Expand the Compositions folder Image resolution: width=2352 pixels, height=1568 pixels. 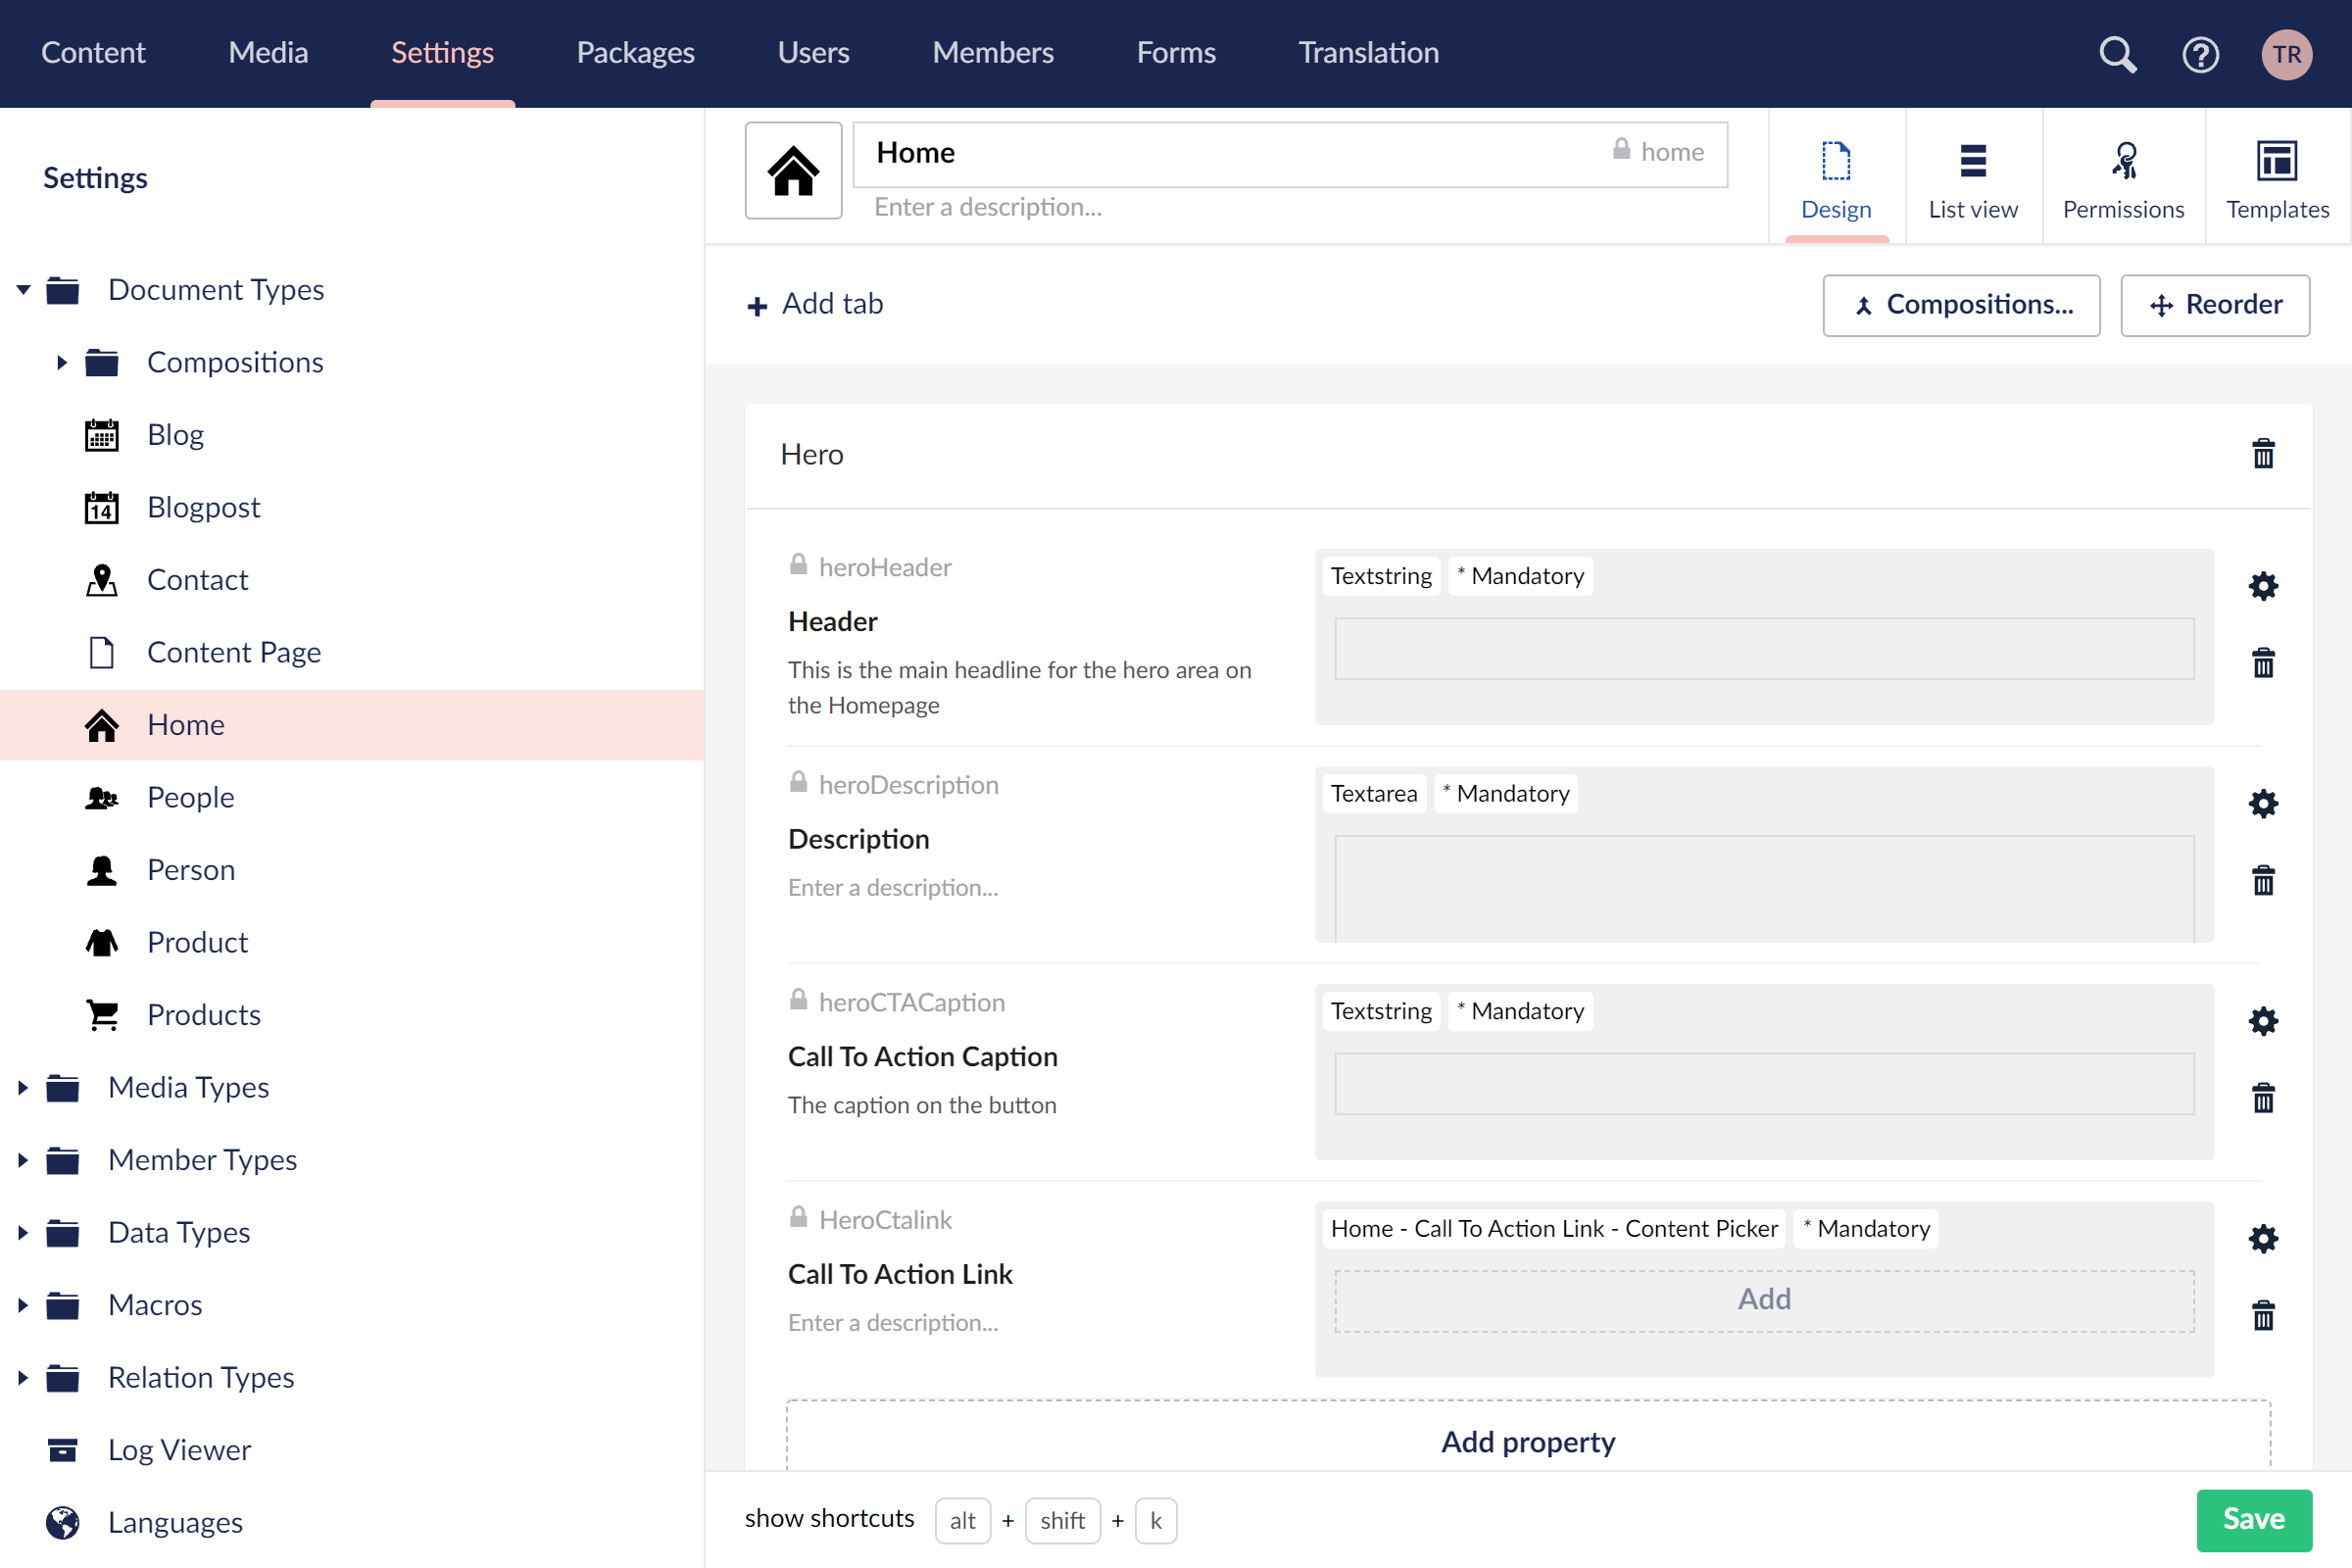point(62,362)
